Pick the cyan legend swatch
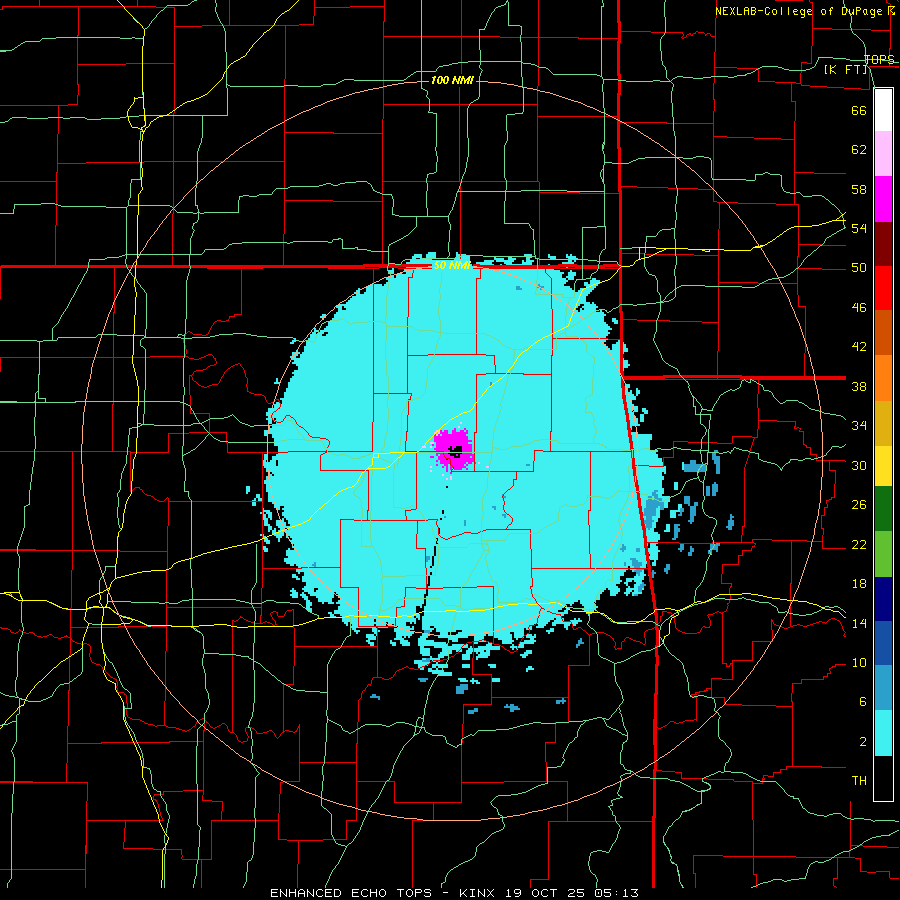Viewport: 900px width, 900px height. 883,733
